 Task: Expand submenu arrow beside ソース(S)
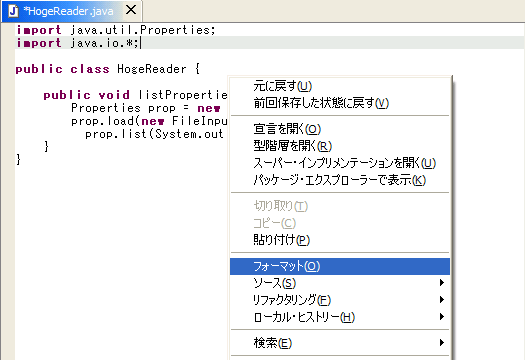click(x=442, y=283)
